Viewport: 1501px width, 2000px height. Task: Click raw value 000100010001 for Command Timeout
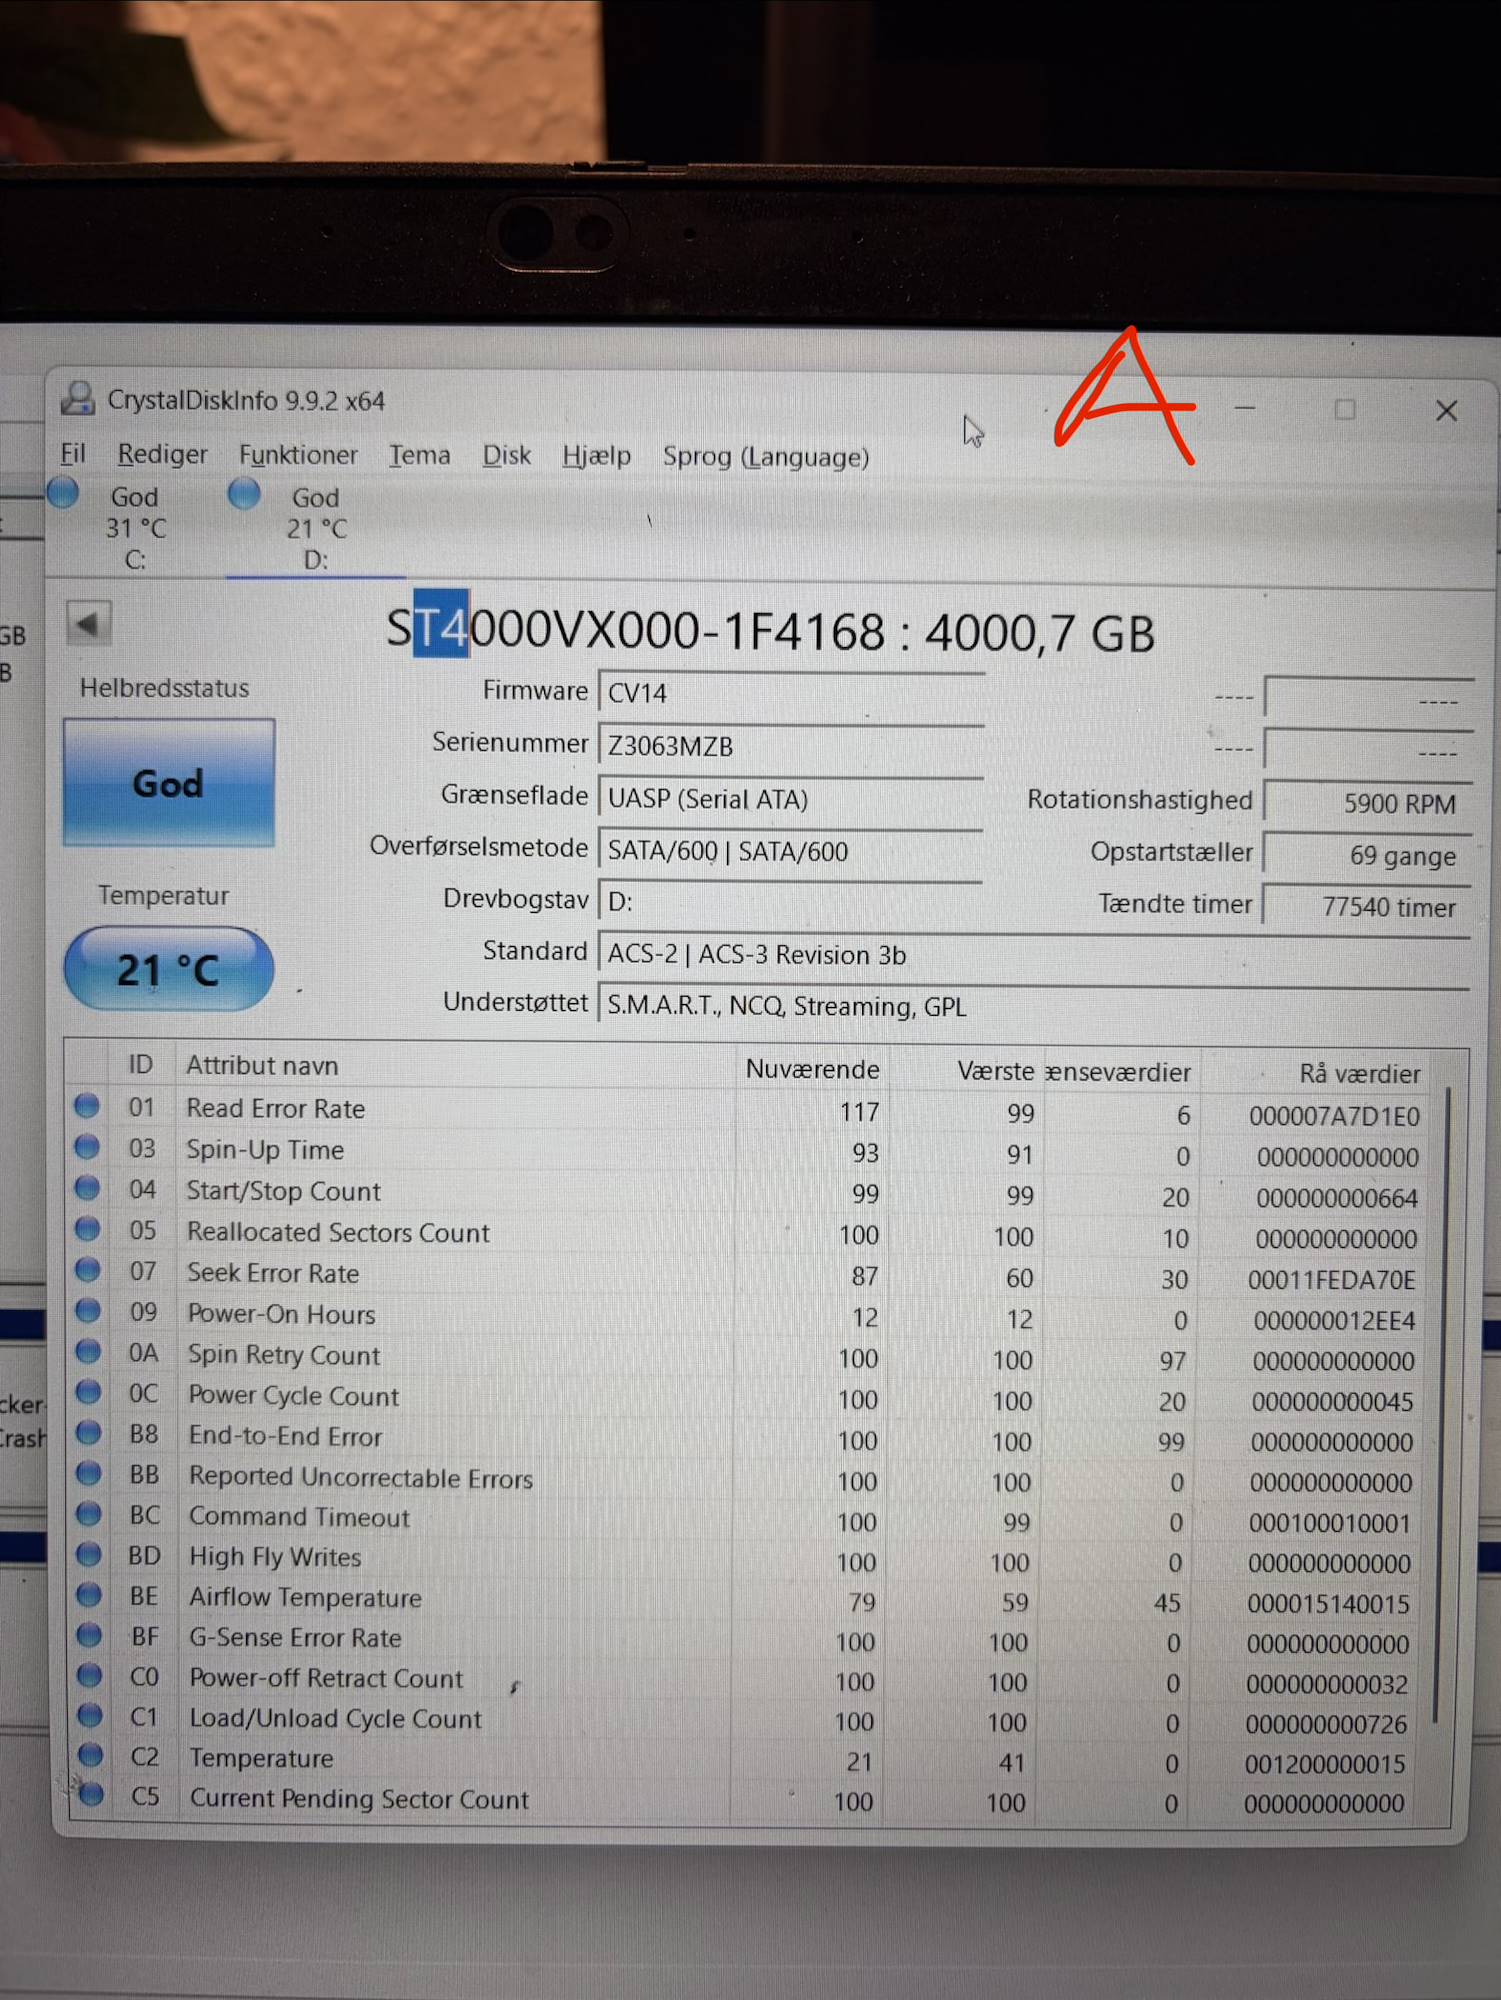pos(1330,1523)
